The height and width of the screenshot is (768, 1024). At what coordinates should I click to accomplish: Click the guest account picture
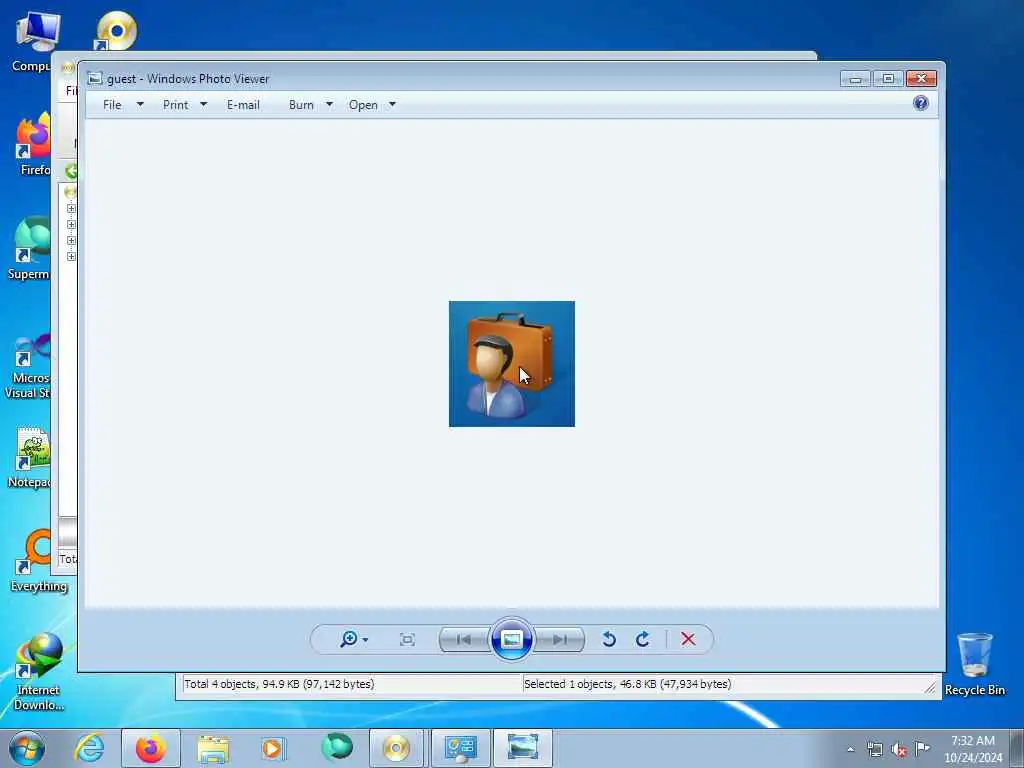[x=511, y=364]
